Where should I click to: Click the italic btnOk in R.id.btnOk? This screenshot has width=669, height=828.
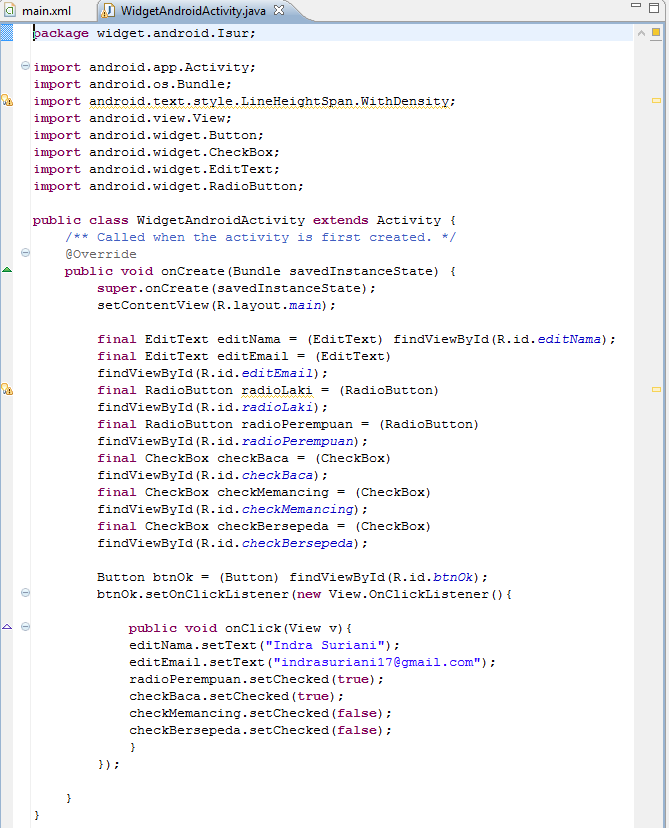pos(453,577)
